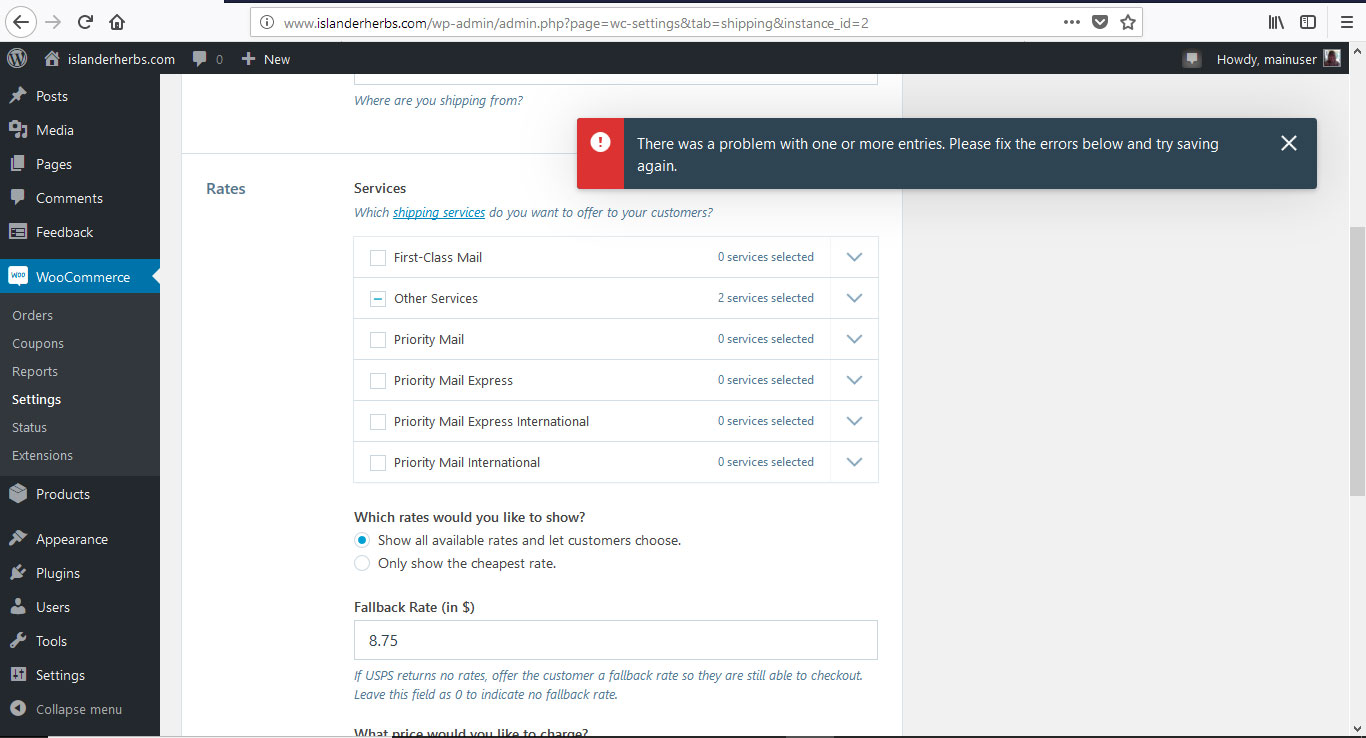1366x738 pixels.
Task: Go to WooCommerce Orders
Action: pos(32,315)
